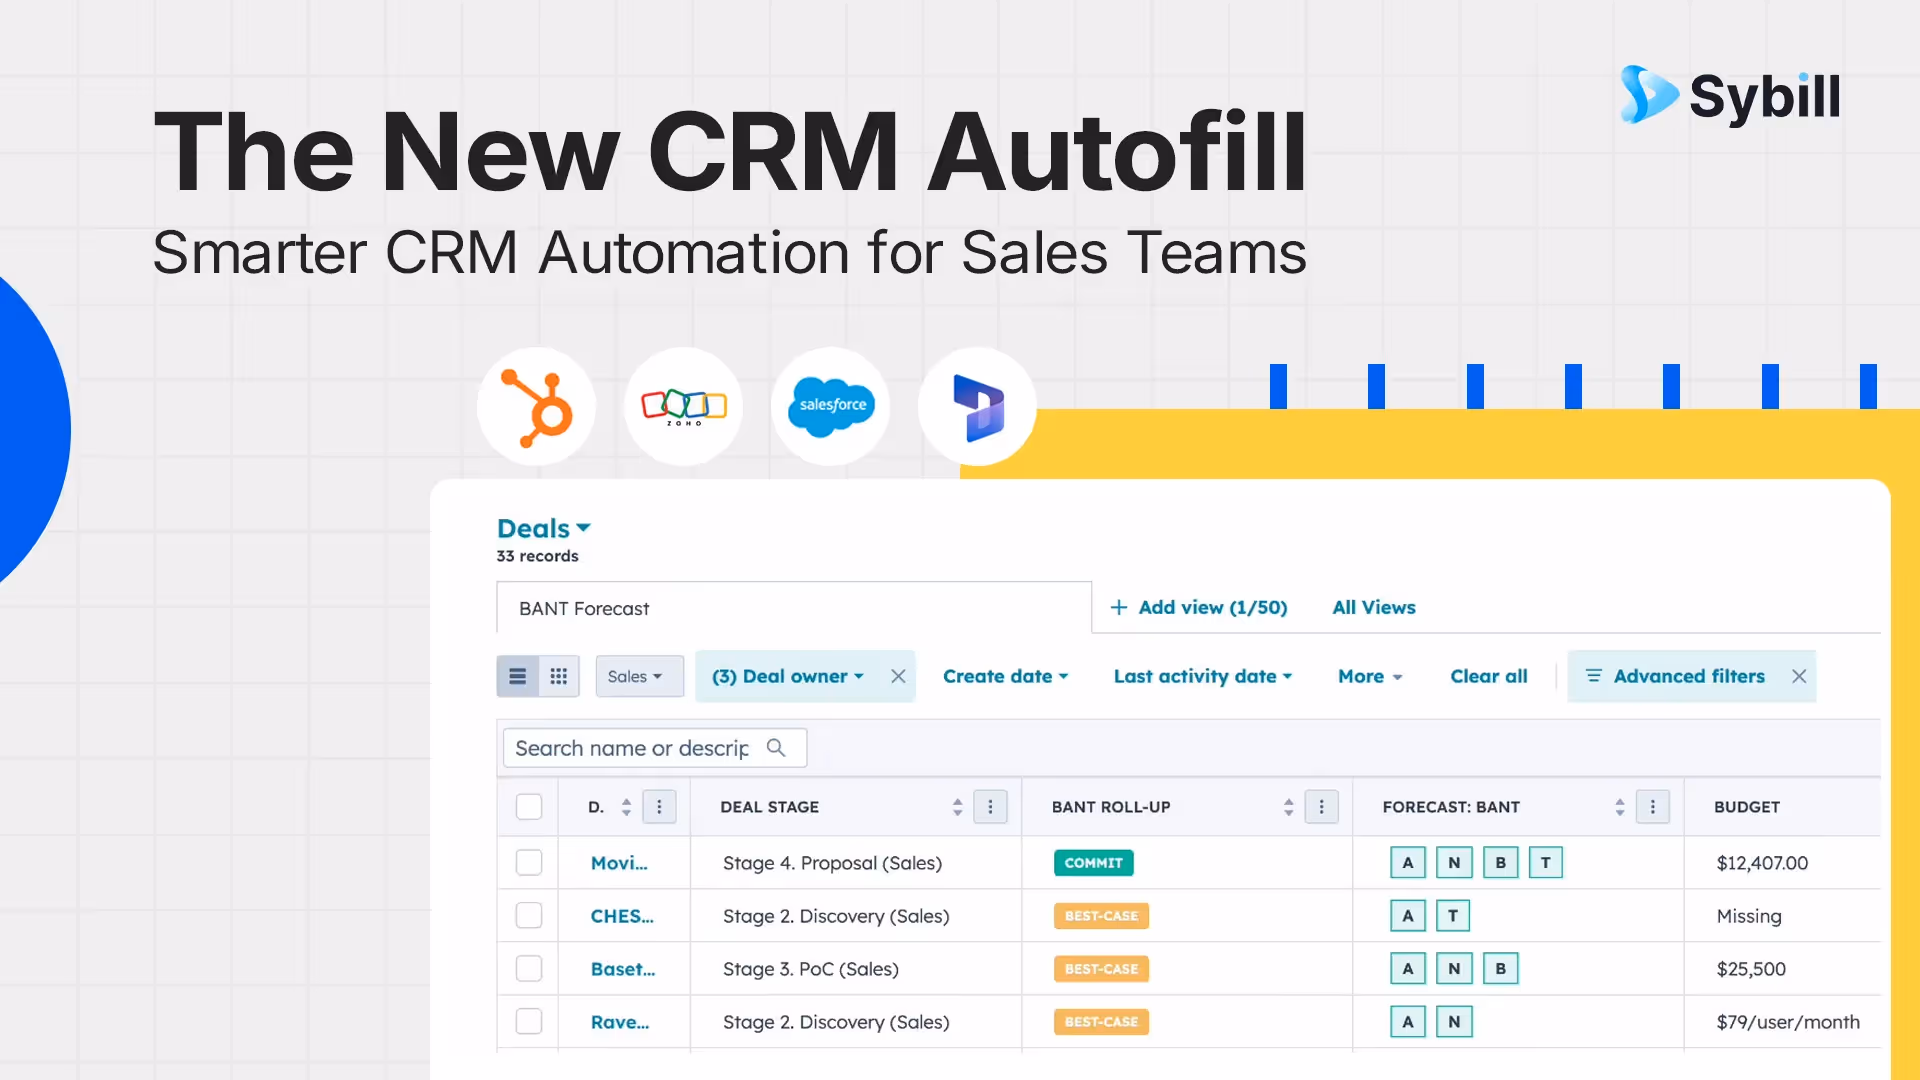Viewport: 1920px width, 1080px height.
Task: Click the Missing budget cell
Action: pyautogui.click(x=1749, y=916)
